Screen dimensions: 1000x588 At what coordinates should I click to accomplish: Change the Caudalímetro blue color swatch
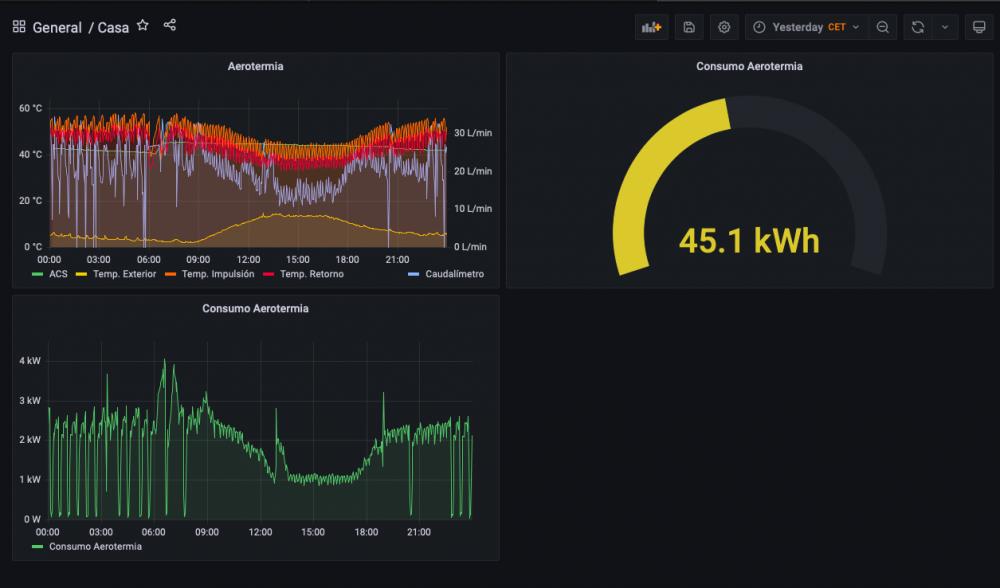(x=413, y=274)
